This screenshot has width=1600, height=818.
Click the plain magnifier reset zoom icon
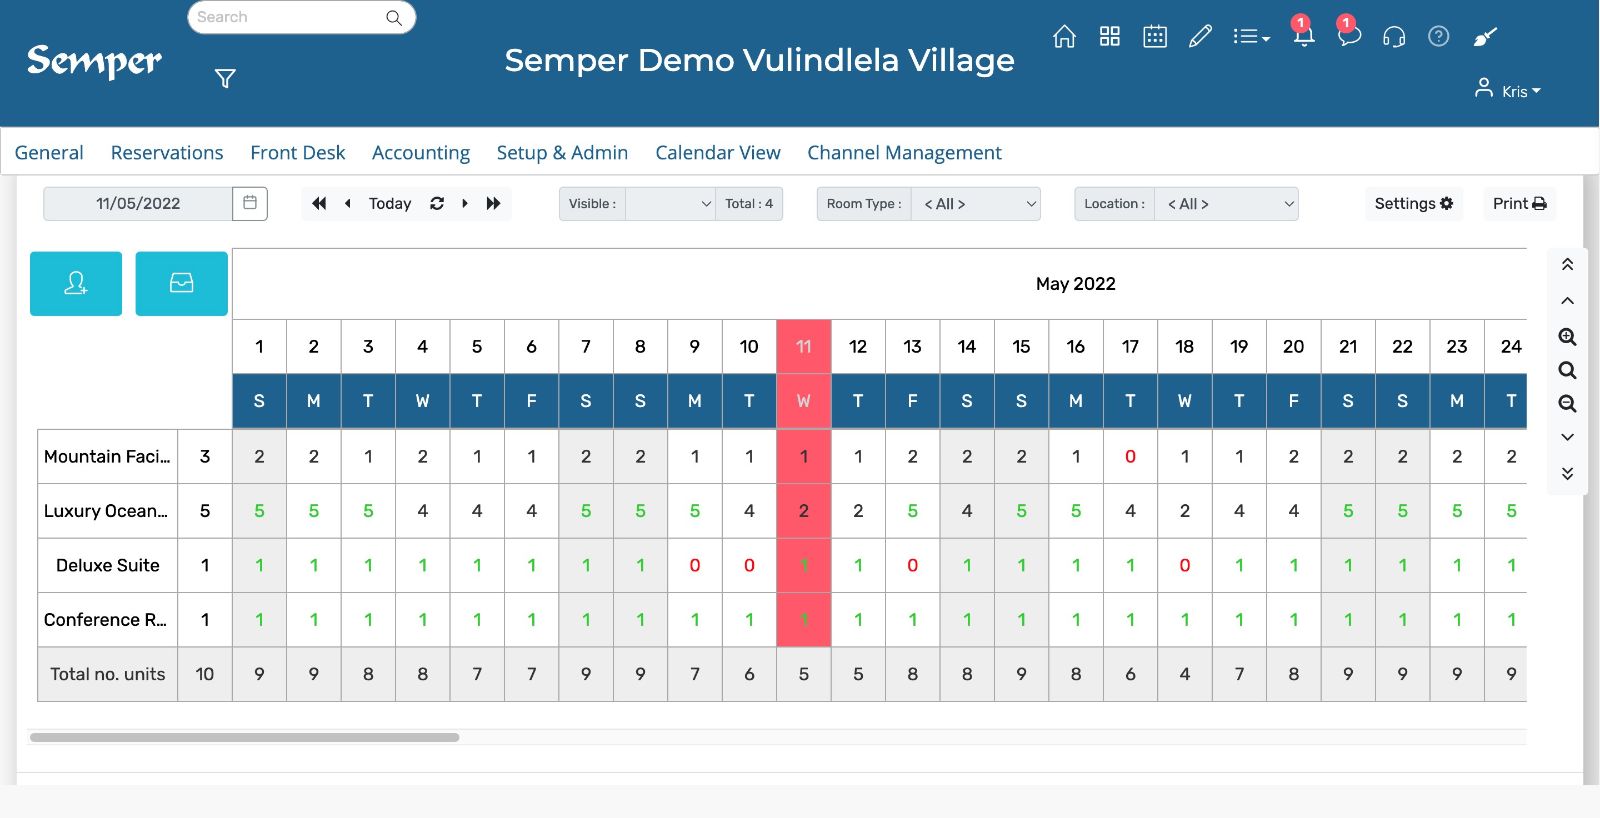coord(1567,371)
